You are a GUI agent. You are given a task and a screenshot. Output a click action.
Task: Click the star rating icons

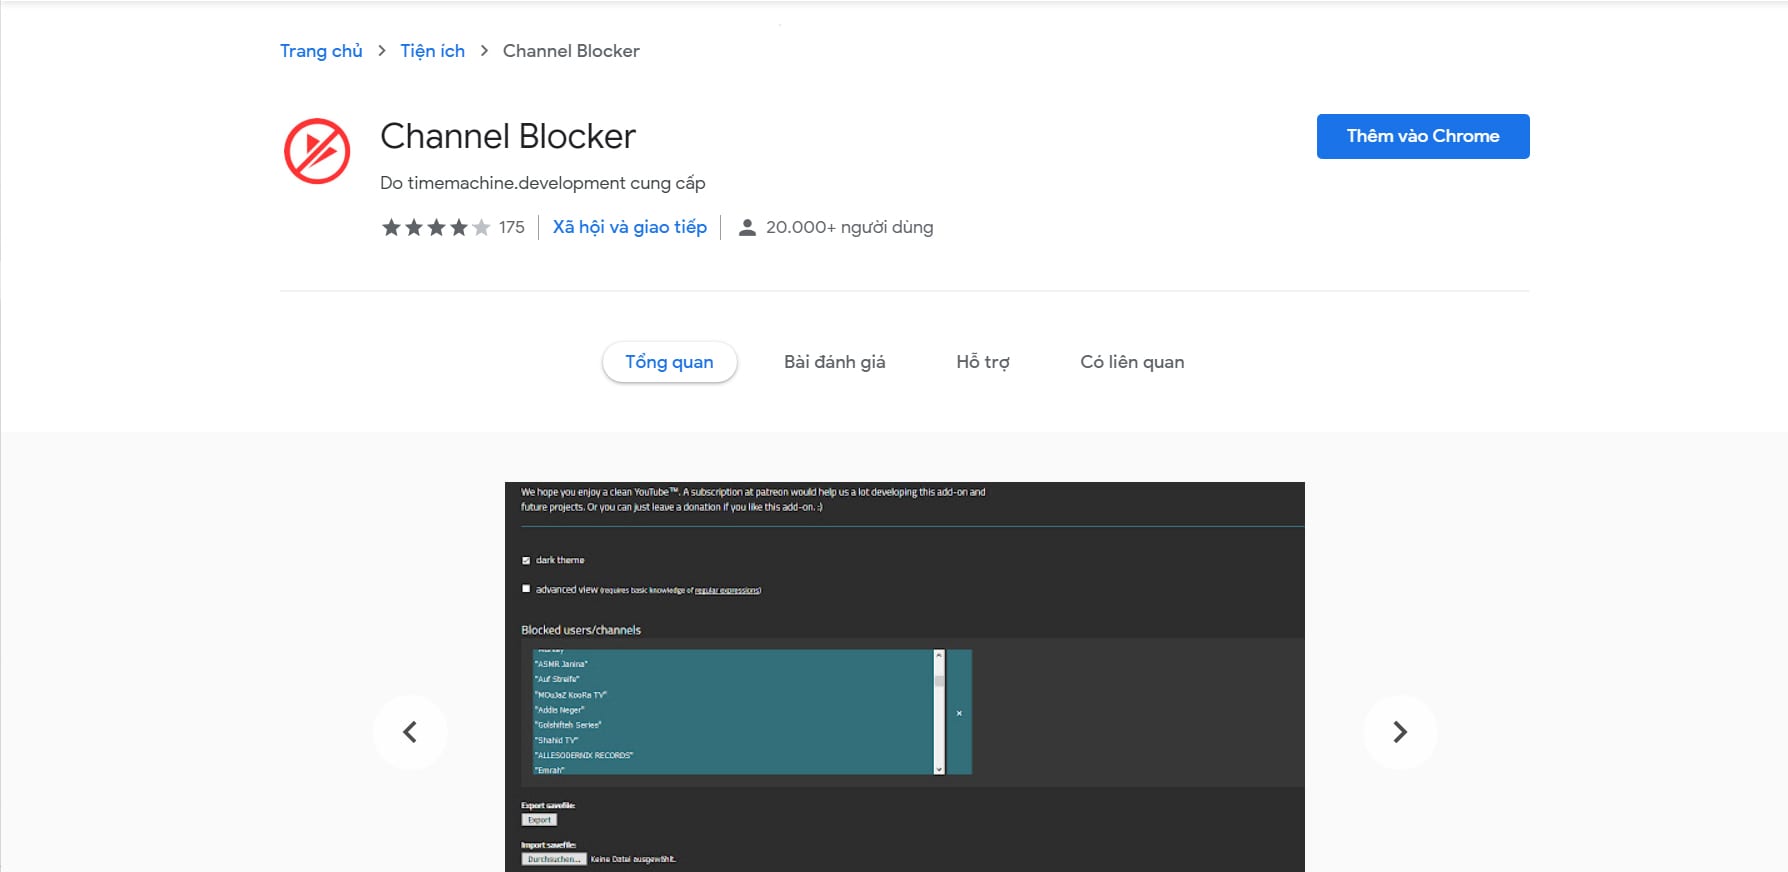point(436,228)
